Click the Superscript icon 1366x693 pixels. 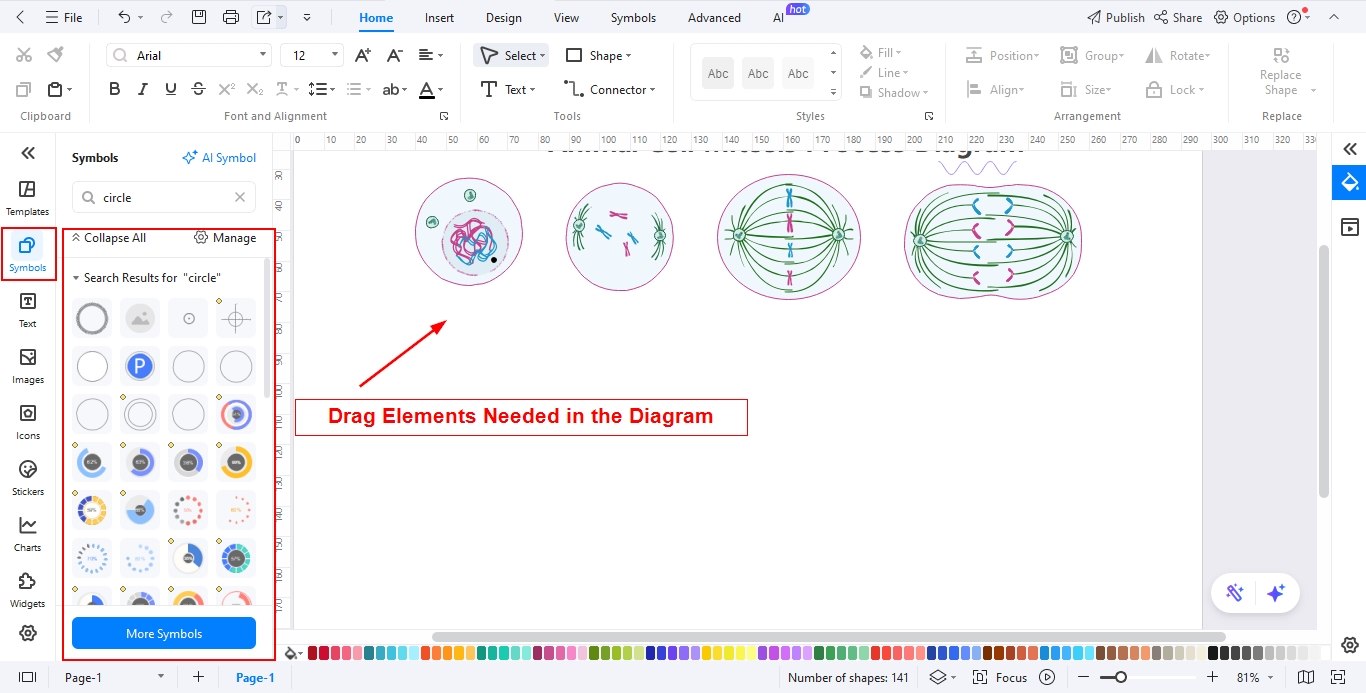[227, 89]
